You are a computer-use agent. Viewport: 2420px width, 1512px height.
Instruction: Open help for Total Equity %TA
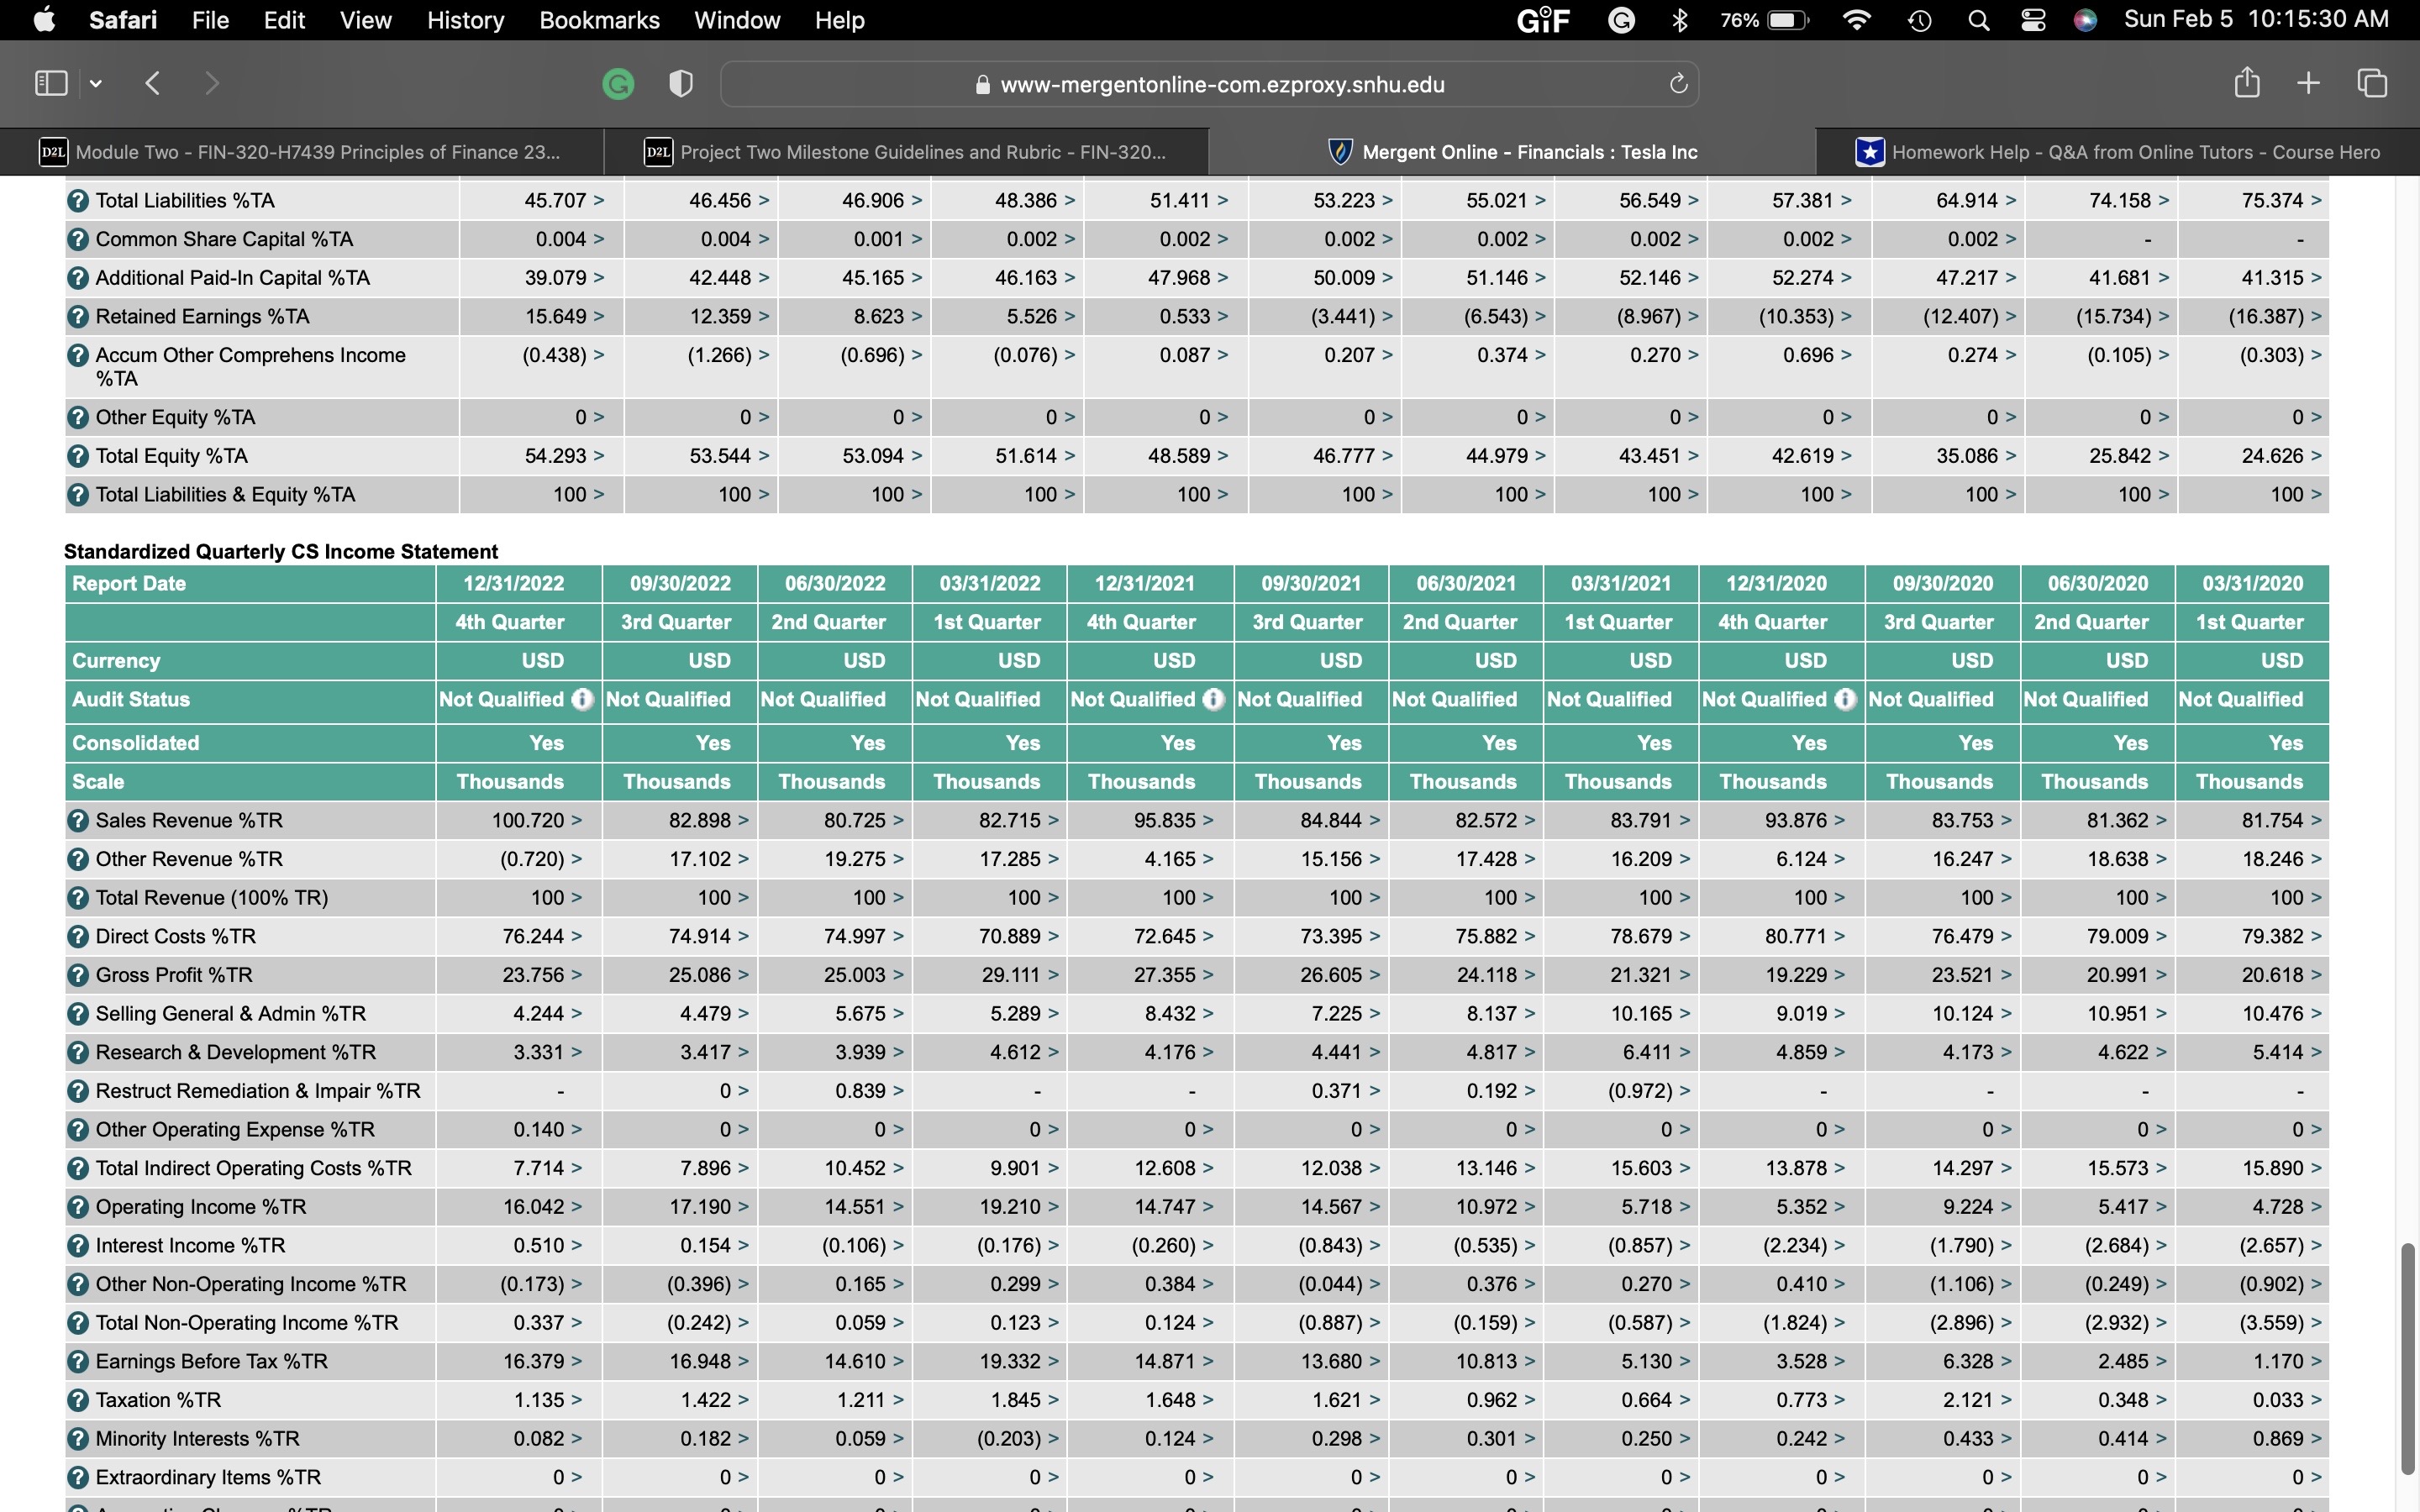(78, 457)
